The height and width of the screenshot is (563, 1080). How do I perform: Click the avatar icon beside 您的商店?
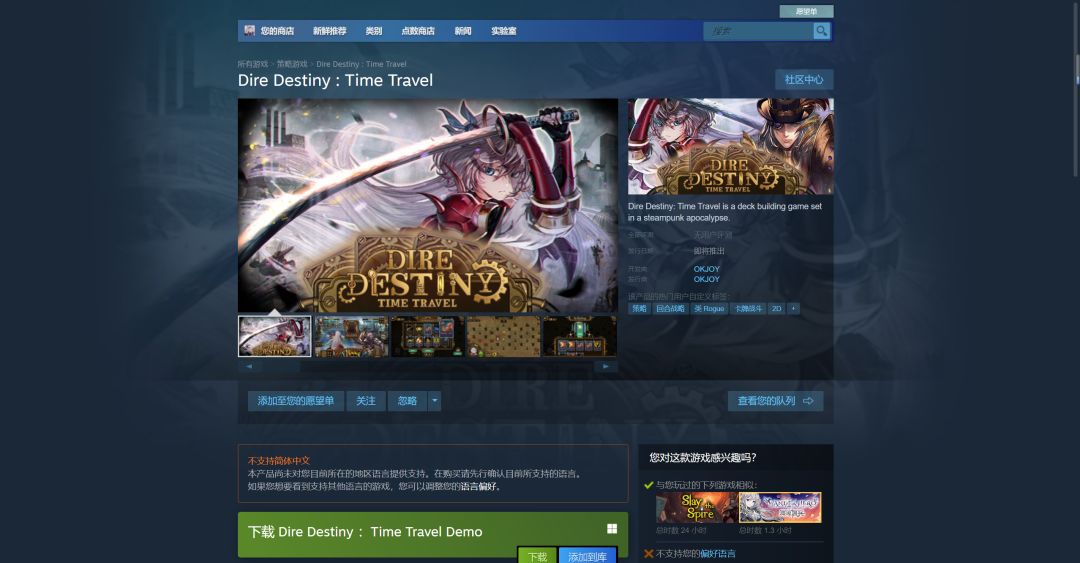pos(249,31)
